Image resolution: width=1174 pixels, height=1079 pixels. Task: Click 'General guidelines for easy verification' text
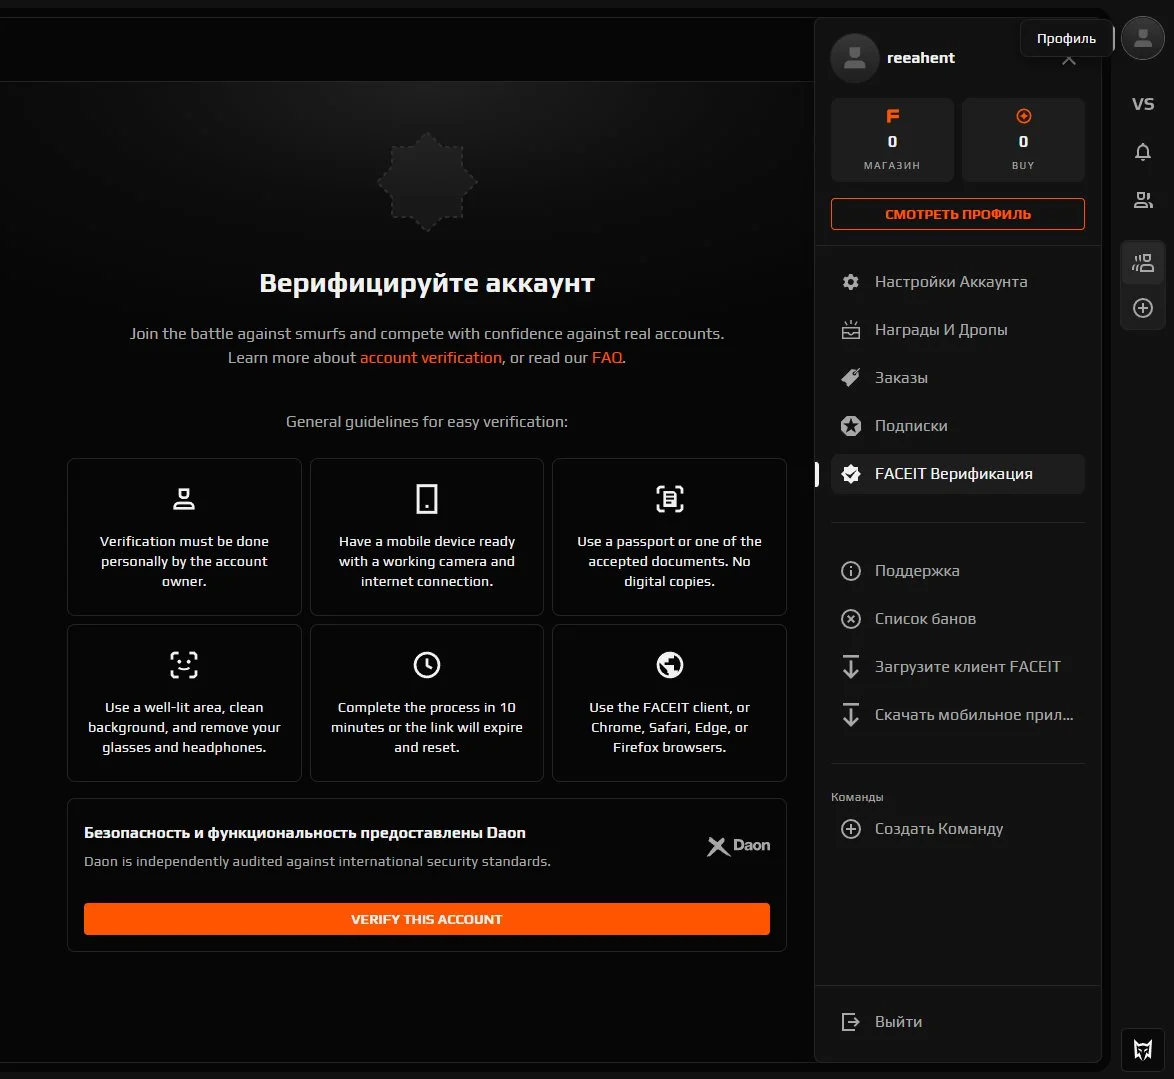[426, 422]
